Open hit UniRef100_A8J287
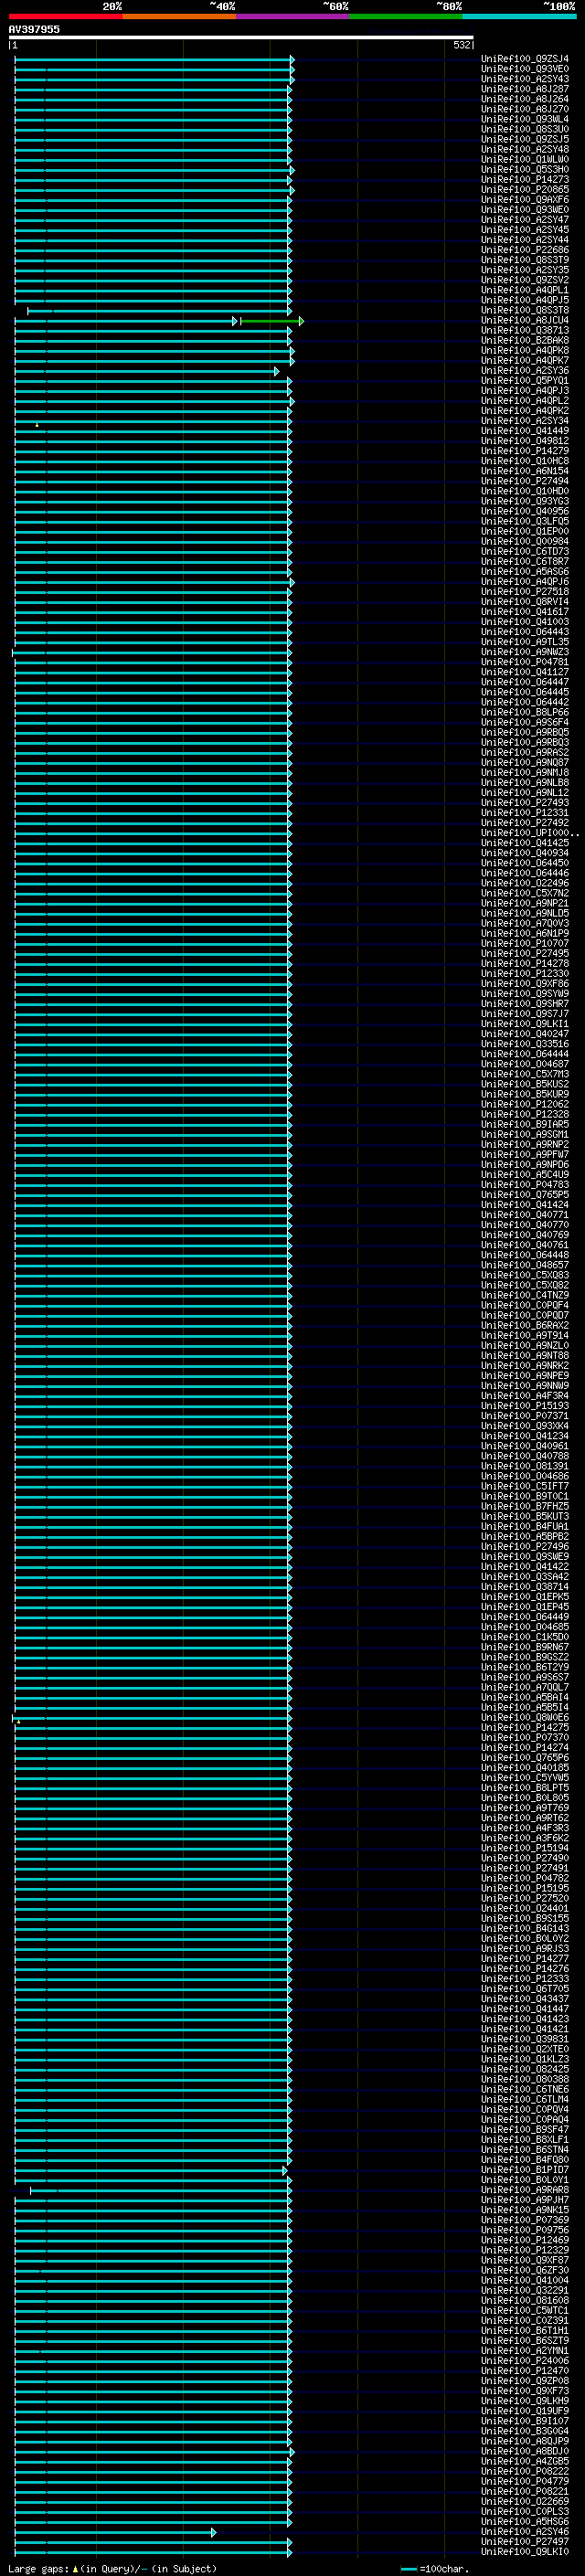The height and width of the screenshot is (2576, 585). 524,89
